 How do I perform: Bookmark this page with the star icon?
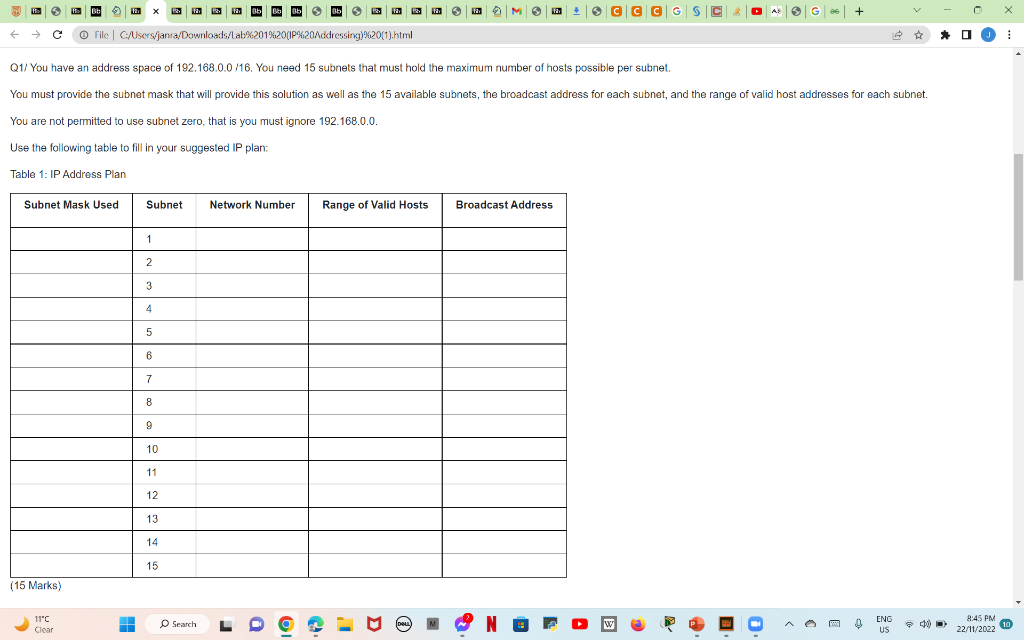tap(919, 33)
